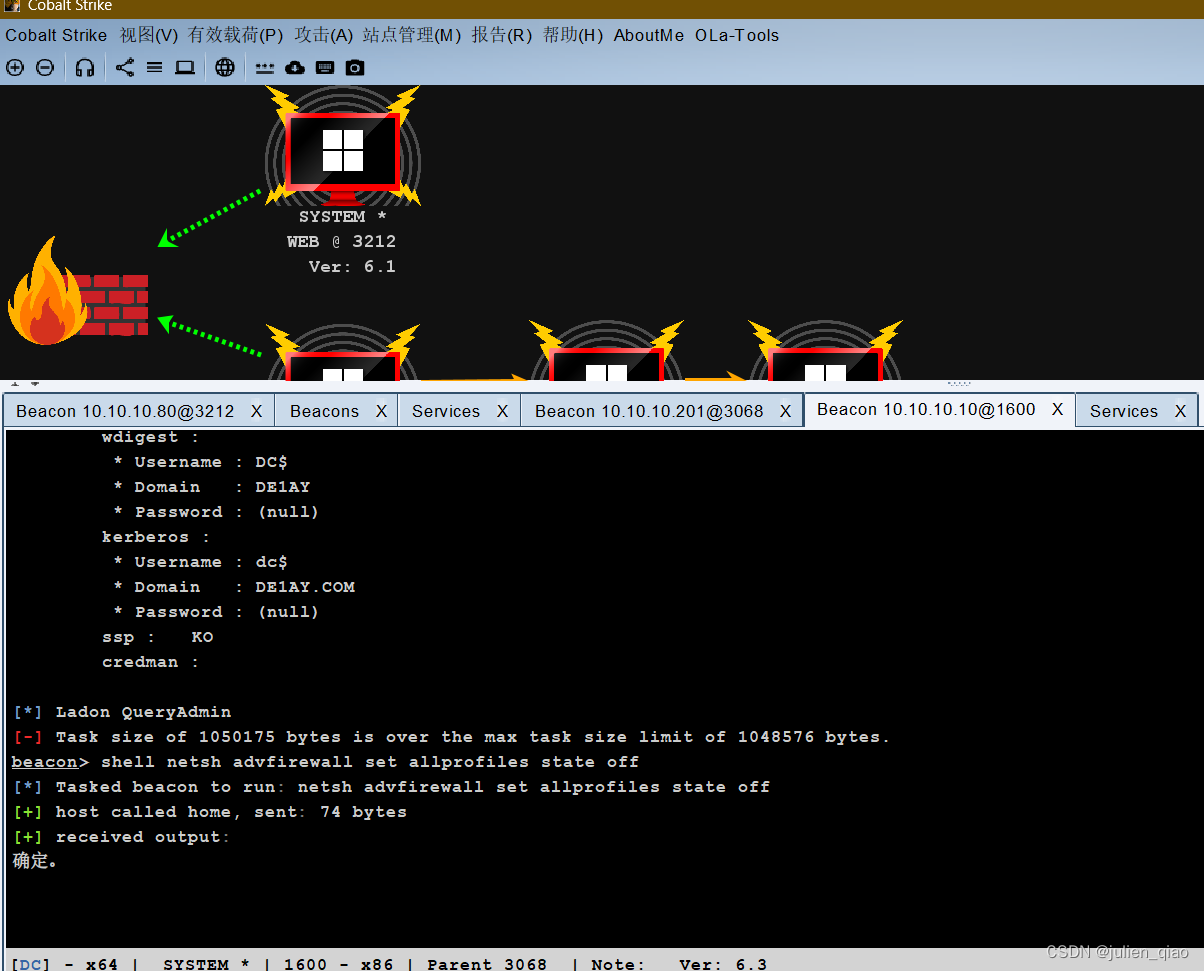Open screenshots via the camera icon

coord(355,68)
